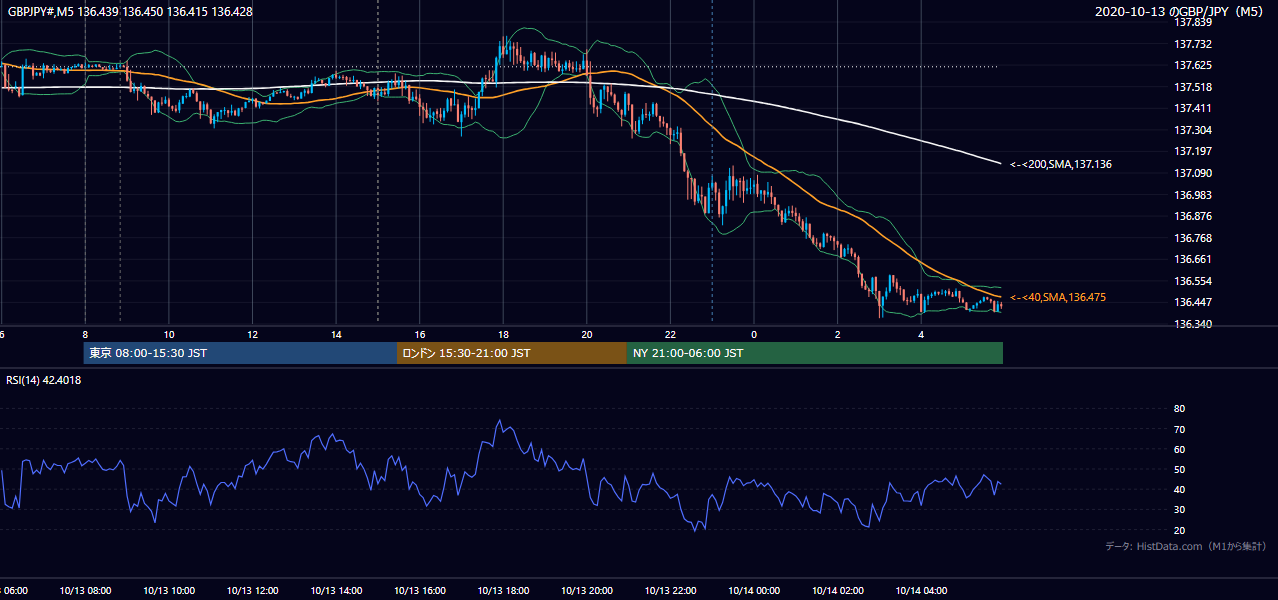Image resolution: width=1278 pixels, height=600 pixels.
Task: Click price level 137.518 on axis
Action: pyautogui.click(x=1193, y=87)
